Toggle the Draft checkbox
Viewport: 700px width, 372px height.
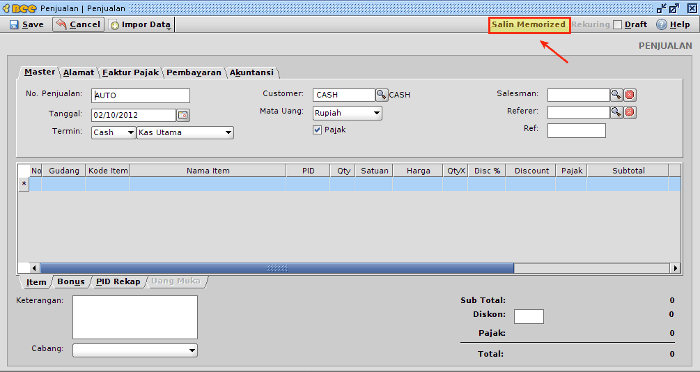tap(617, 25)
